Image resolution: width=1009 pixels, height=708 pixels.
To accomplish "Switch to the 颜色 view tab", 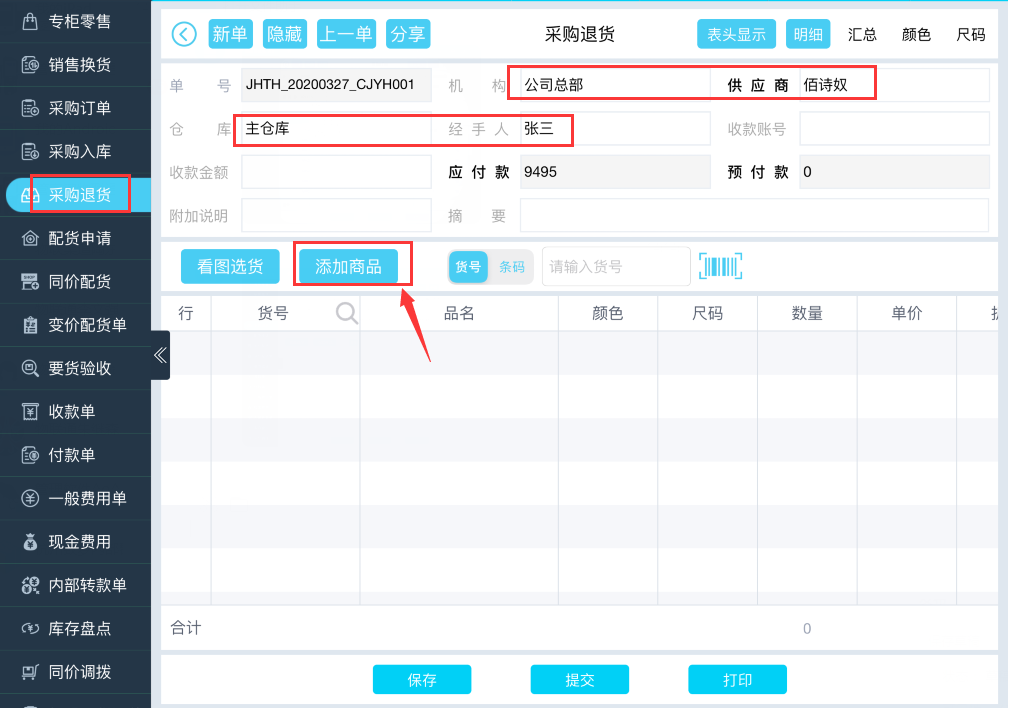I will click(916, 34).
